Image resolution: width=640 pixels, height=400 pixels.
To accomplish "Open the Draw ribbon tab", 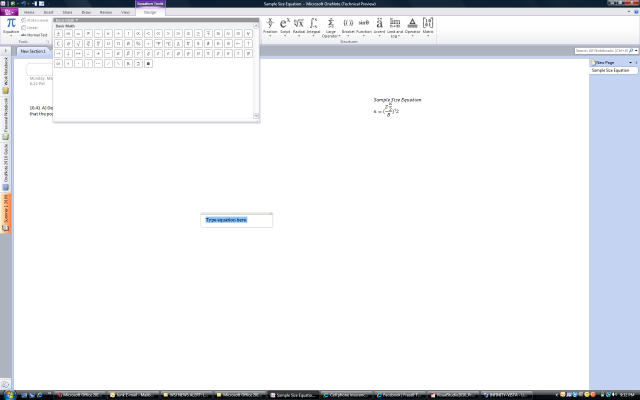I will pos(86,12).
